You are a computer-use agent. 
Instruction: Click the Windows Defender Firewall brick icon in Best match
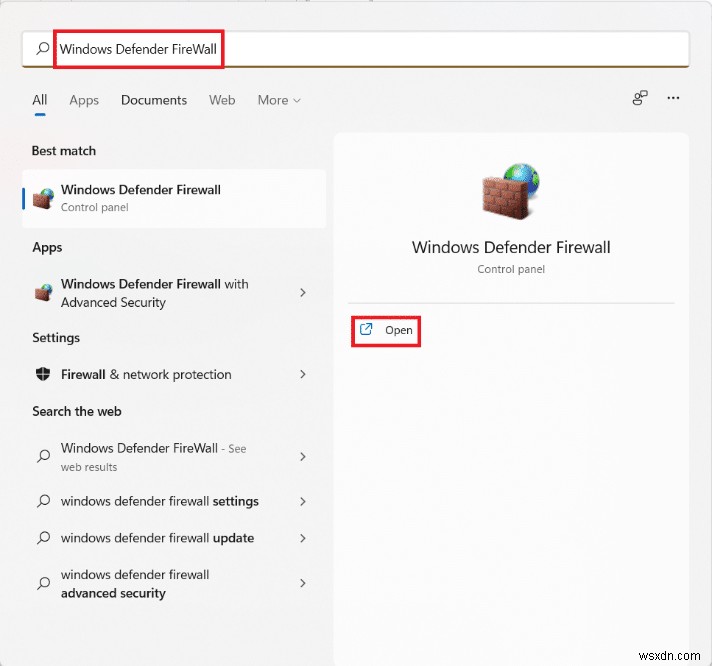43,198
